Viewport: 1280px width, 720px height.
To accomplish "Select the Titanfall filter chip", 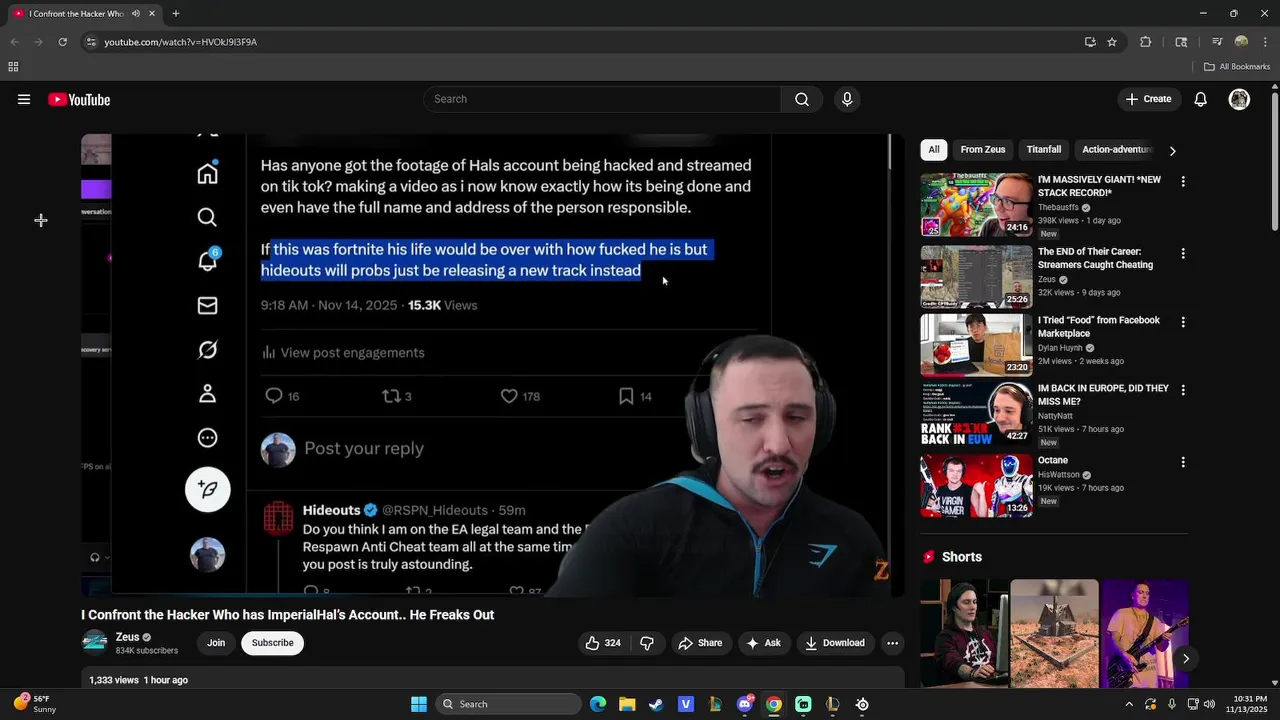I will 1044,150.
